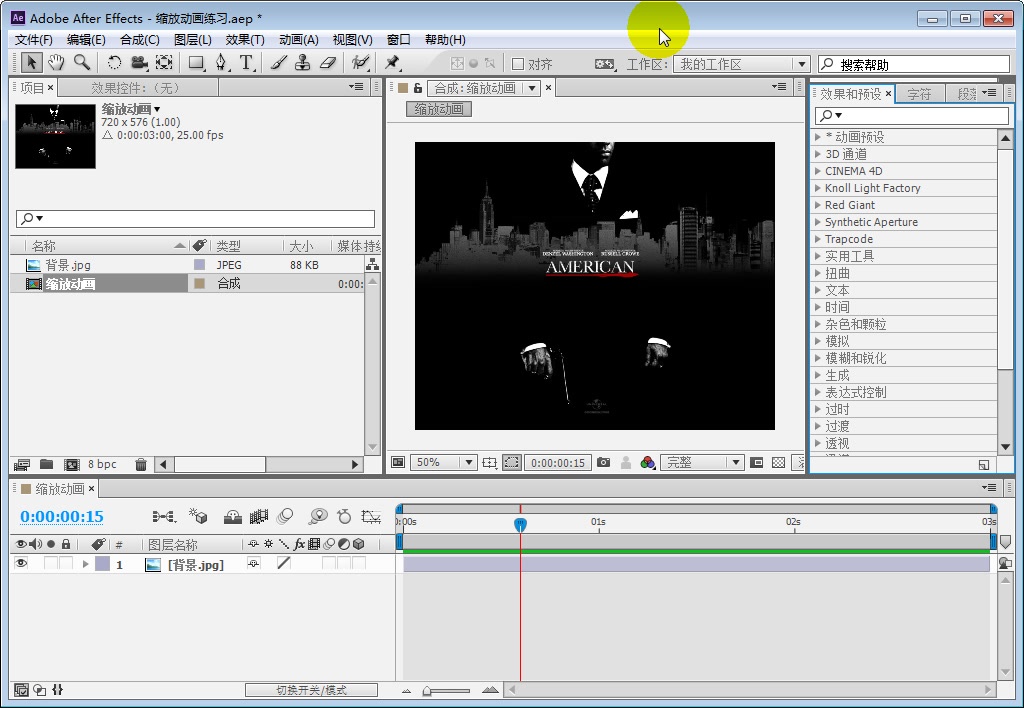Click the snapshot camera icon in viewer
This screenshot has height=708, width=1024.
coord(603,462)
